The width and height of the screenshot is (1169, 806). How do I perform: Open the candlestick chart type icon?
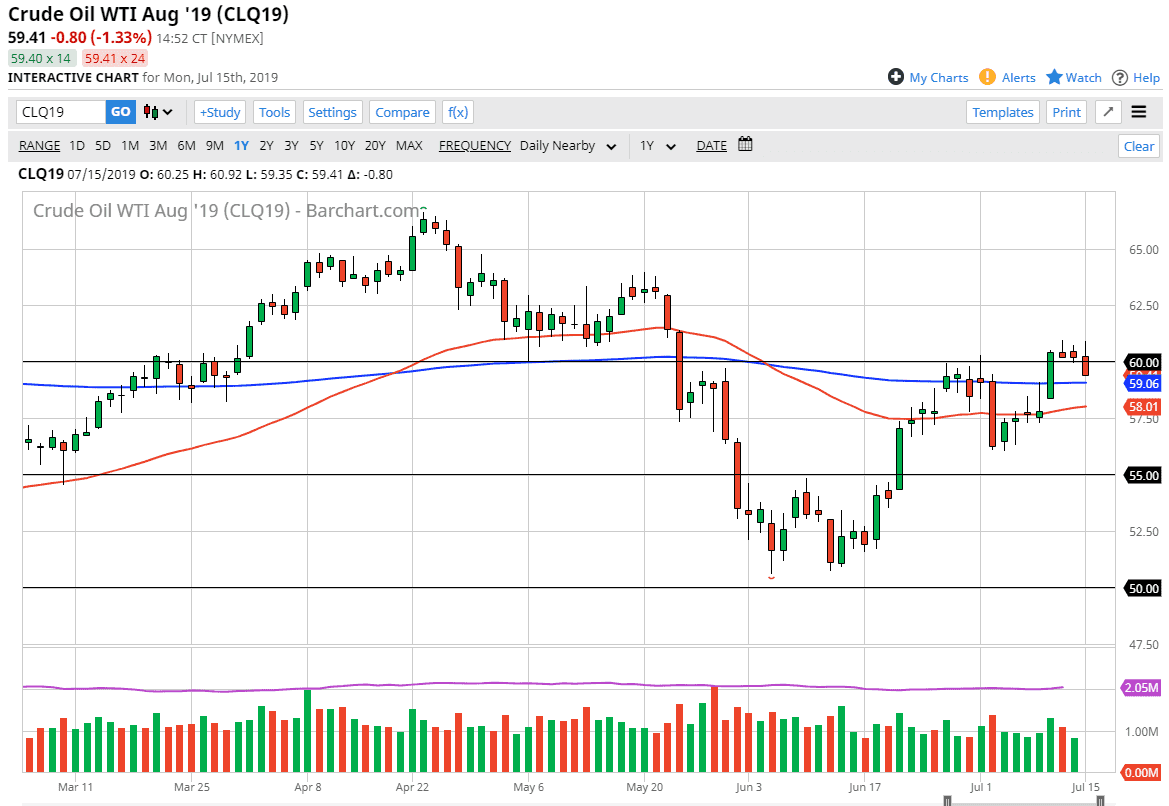tap(149, 112)
